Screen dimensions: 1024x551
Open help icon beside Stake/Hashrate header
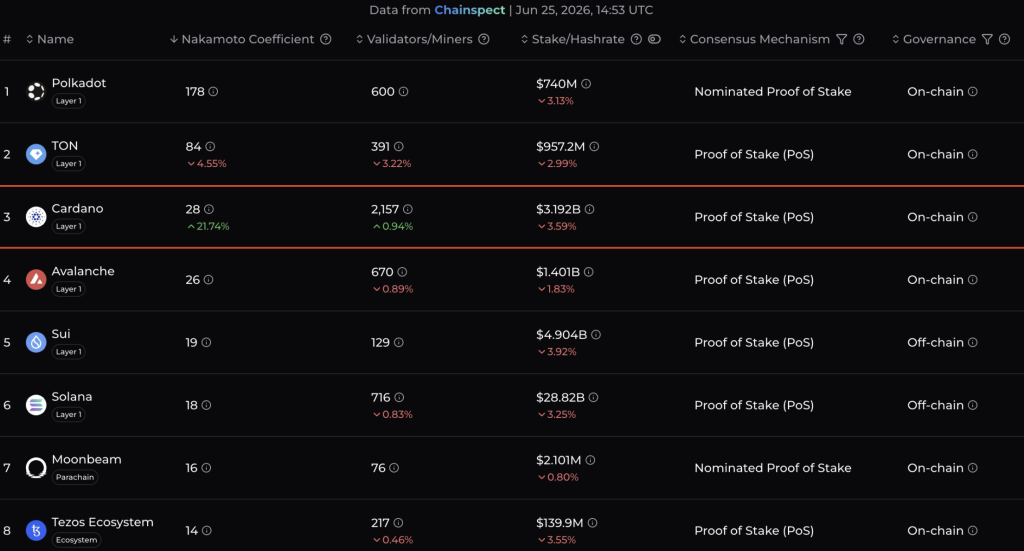tap(636, 39)
